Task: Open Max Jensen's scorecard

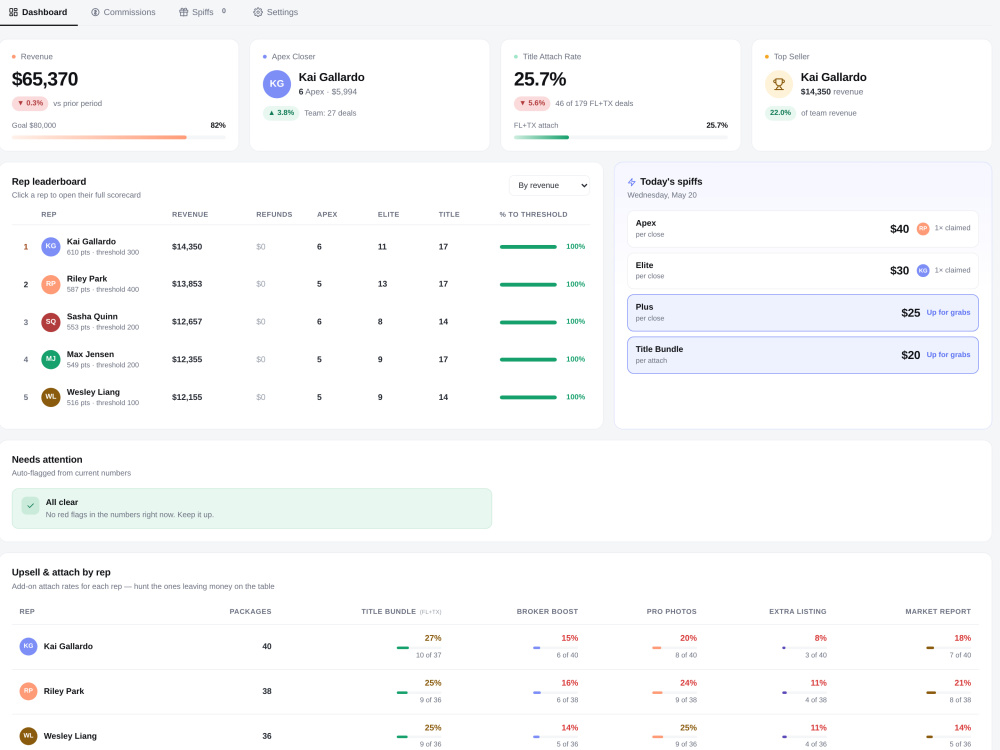Action: [x=90, y=354]
